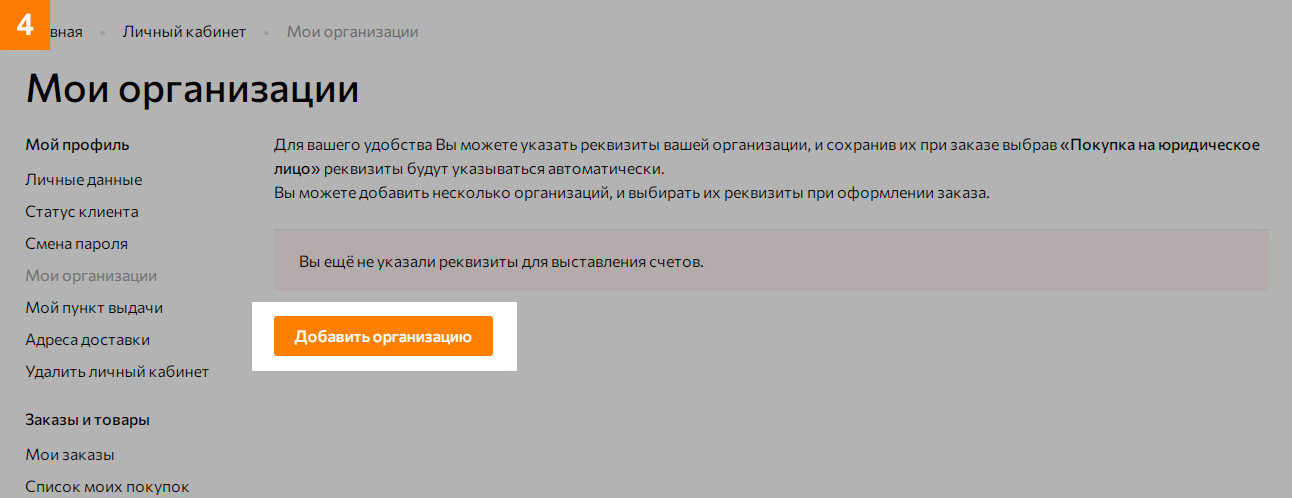Click the large Мои организации page heading

click(x=192, y=90)
